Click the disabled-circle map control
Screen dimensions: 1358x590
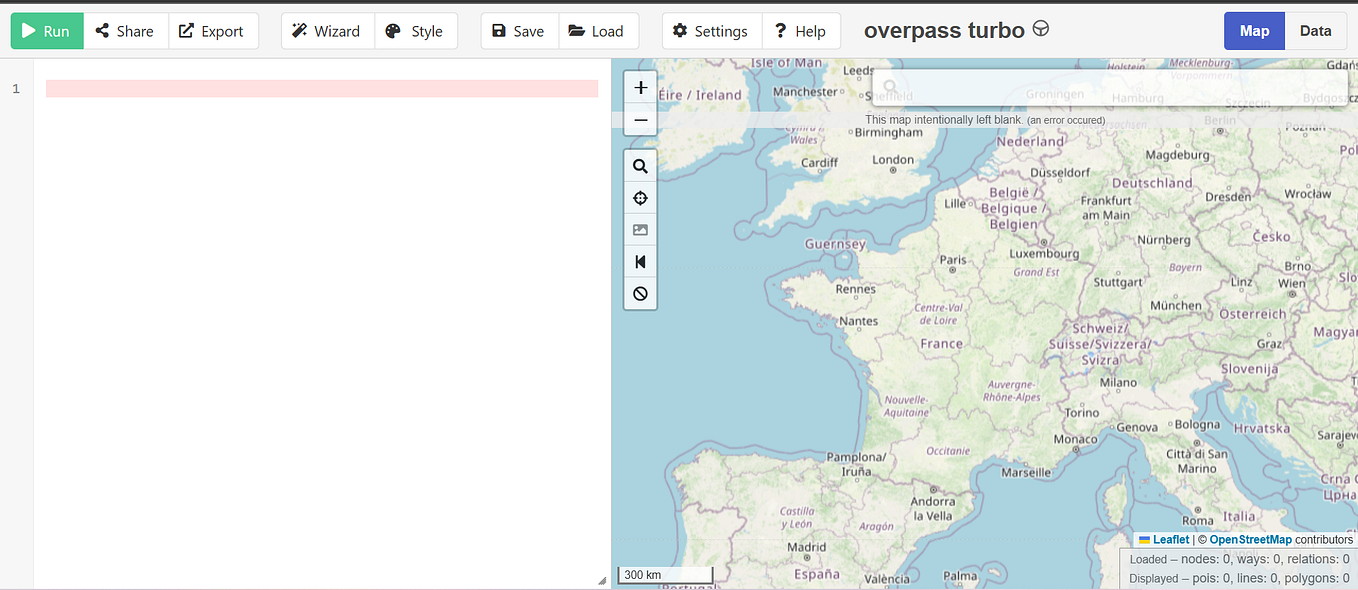[x=640, y=293]
